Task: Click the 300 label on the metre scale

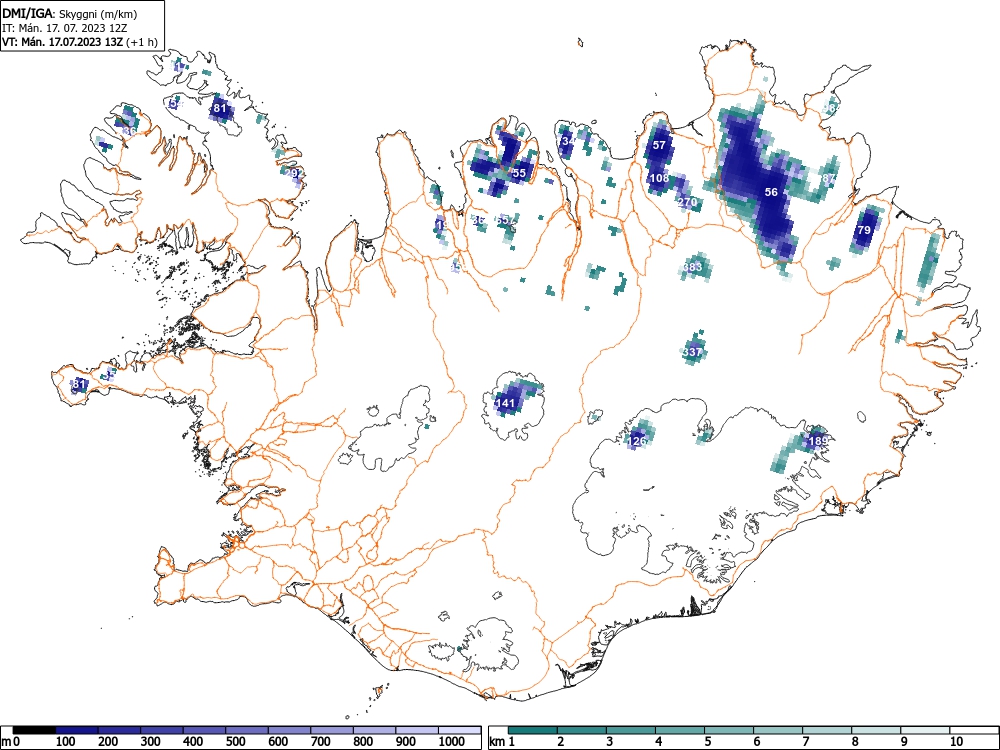Action: pyautogui.click(x=151, y=742)
